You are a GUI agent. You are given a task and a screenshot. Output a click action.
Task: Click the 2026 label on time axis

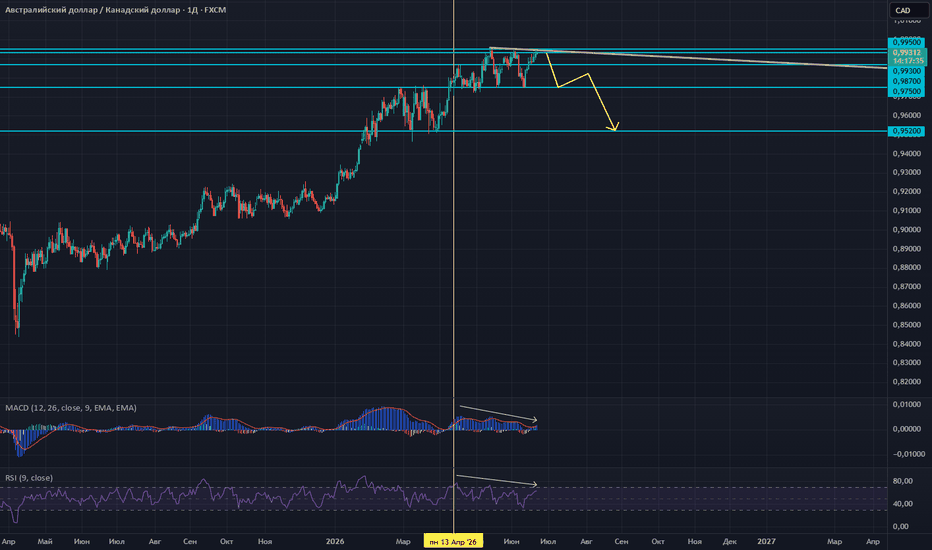click(335, 542)
